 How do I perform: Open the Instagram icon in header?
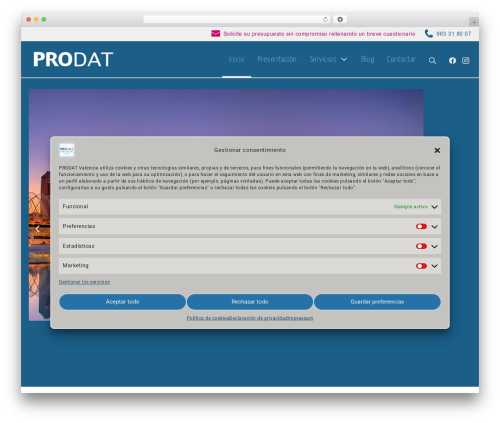[466, 60]
